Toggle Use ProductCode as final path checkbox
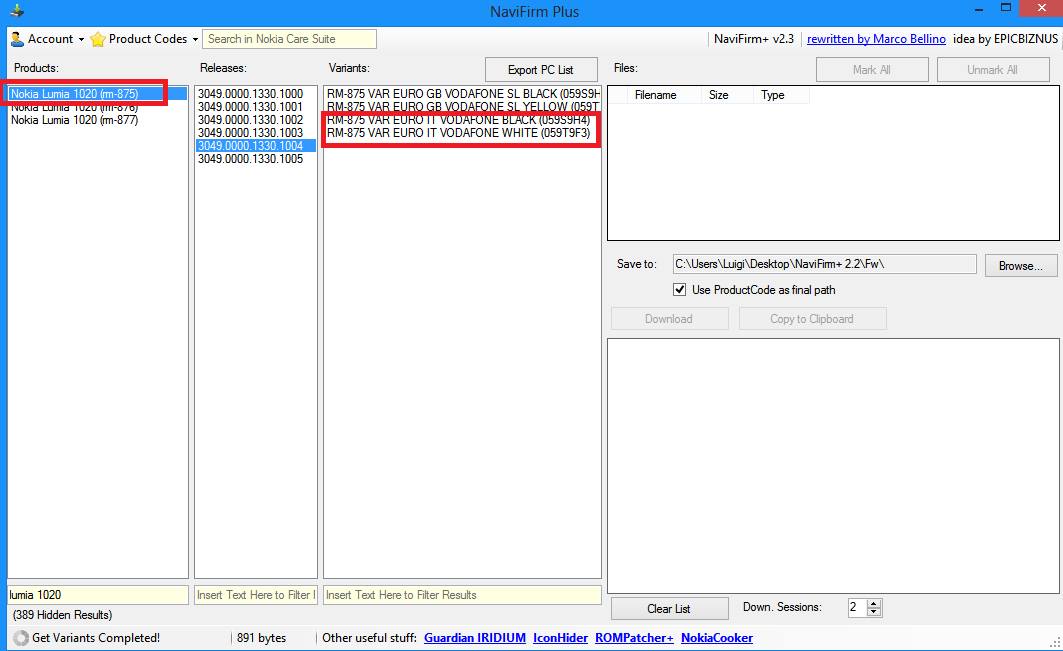The width and height of the screenshot is (1063, 651). click(x=679, y=290)
